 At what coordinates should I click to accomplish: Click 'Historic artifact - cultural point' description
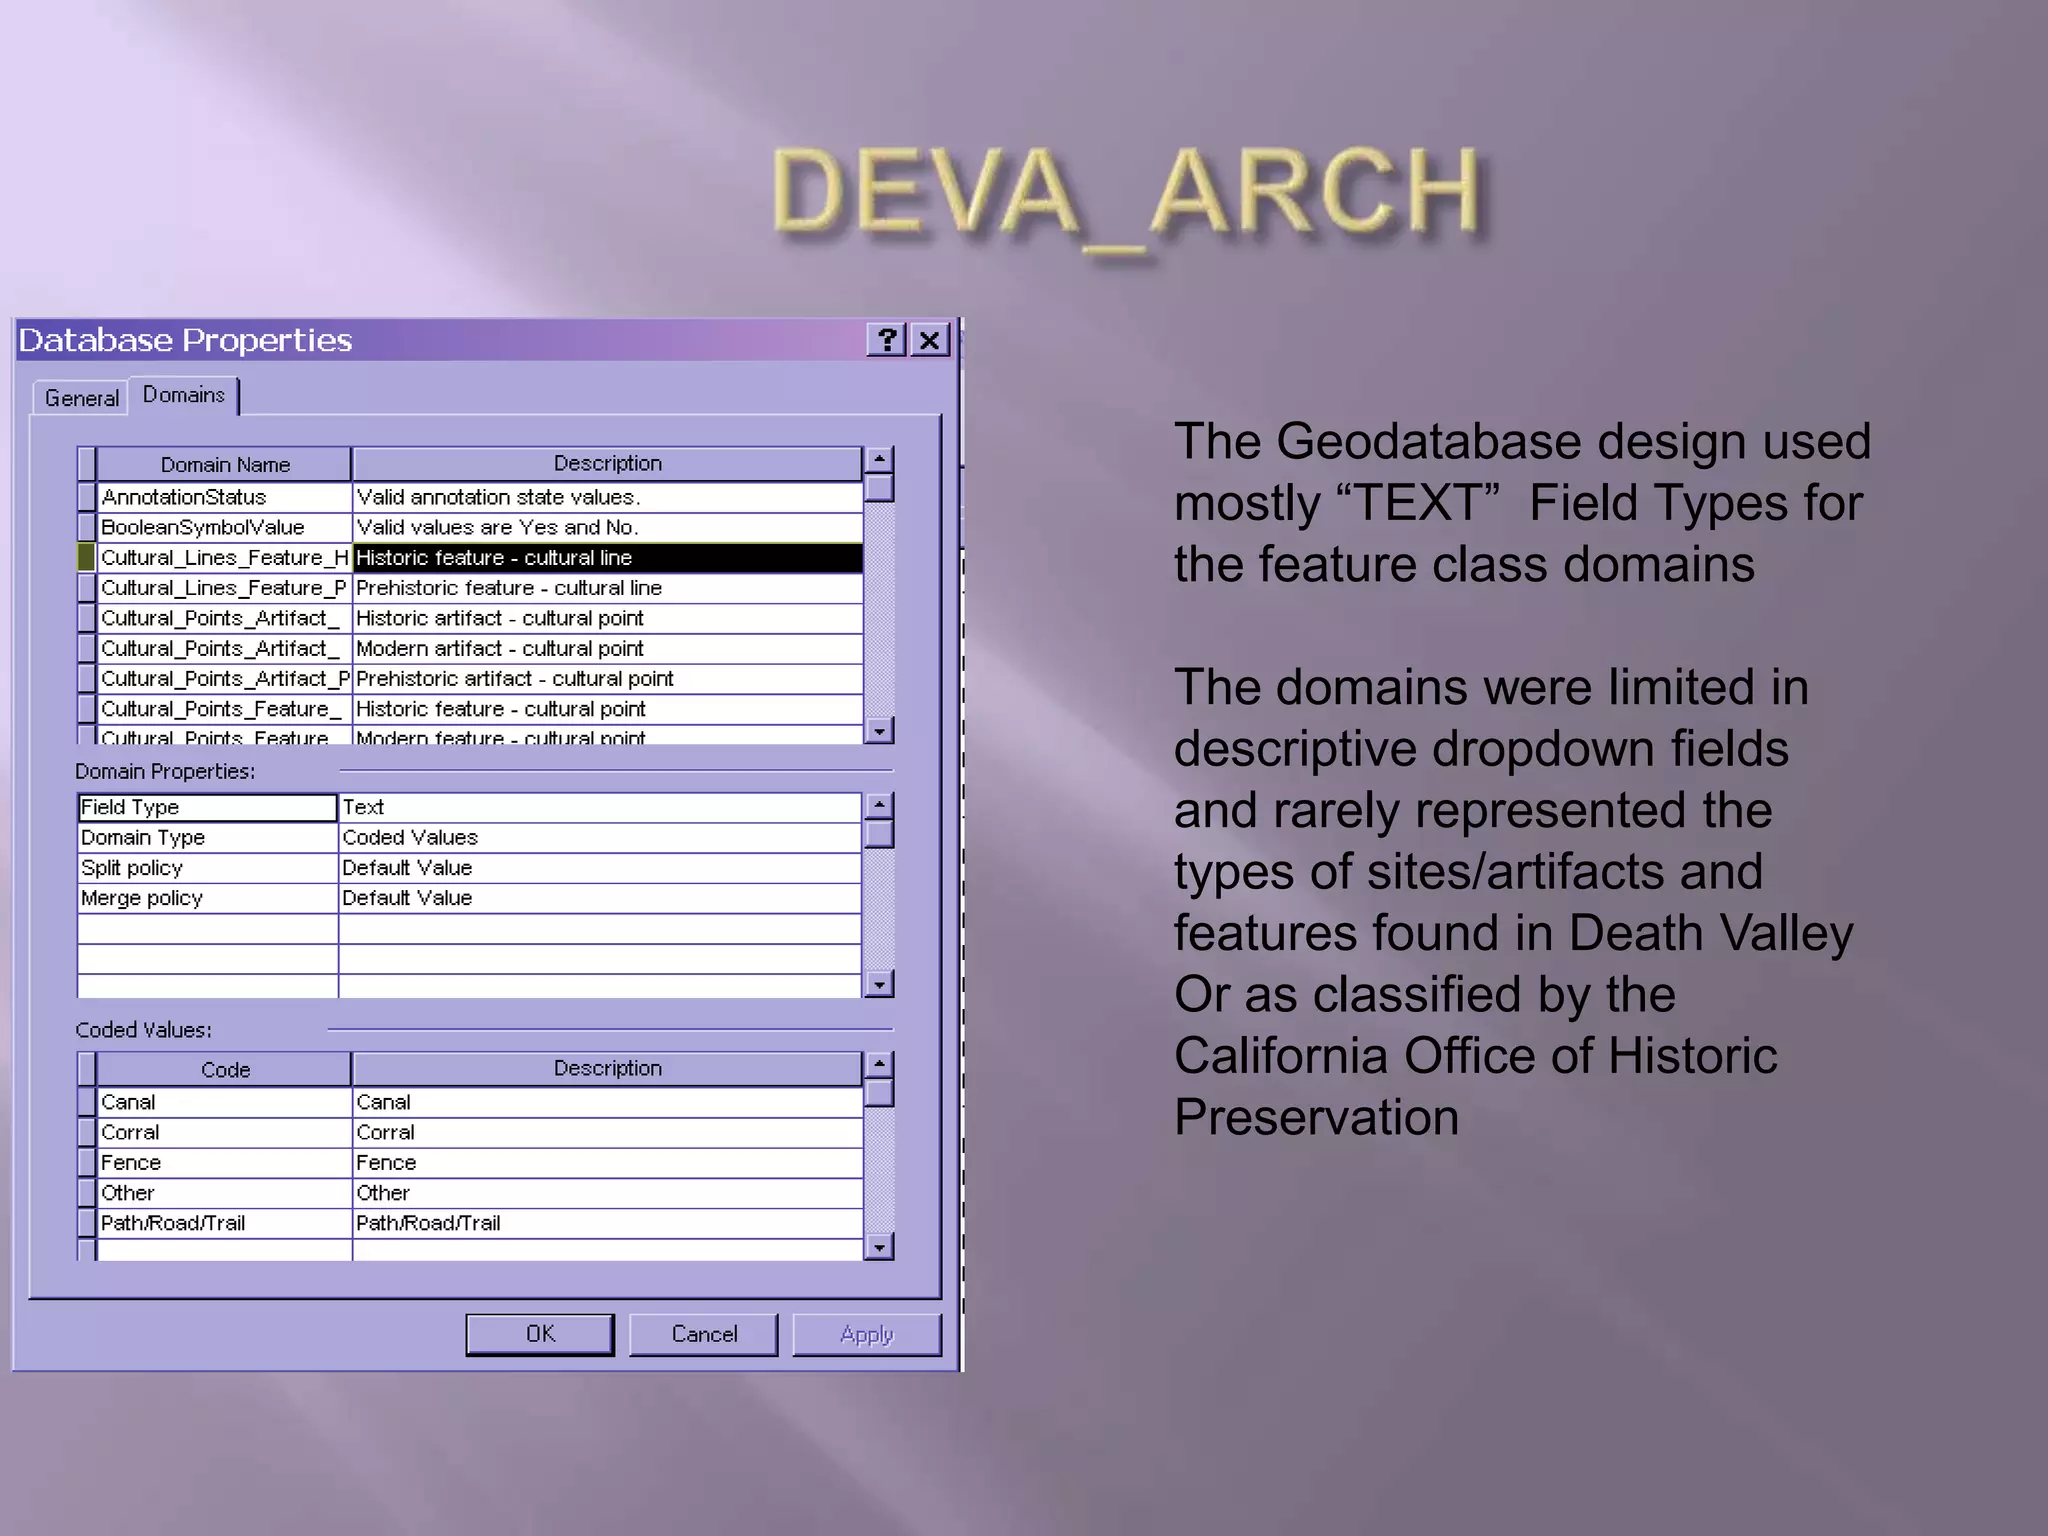click(x=607, y=618)
